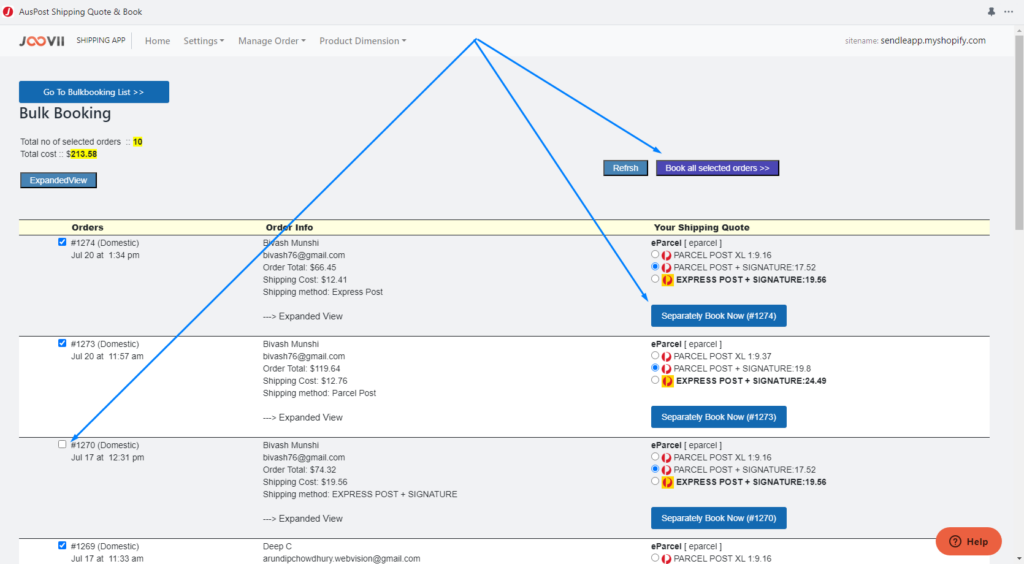Uncheck order #1274 checkbox
The width and height of the screenshot is (1024, 564).
click(62, 242)
